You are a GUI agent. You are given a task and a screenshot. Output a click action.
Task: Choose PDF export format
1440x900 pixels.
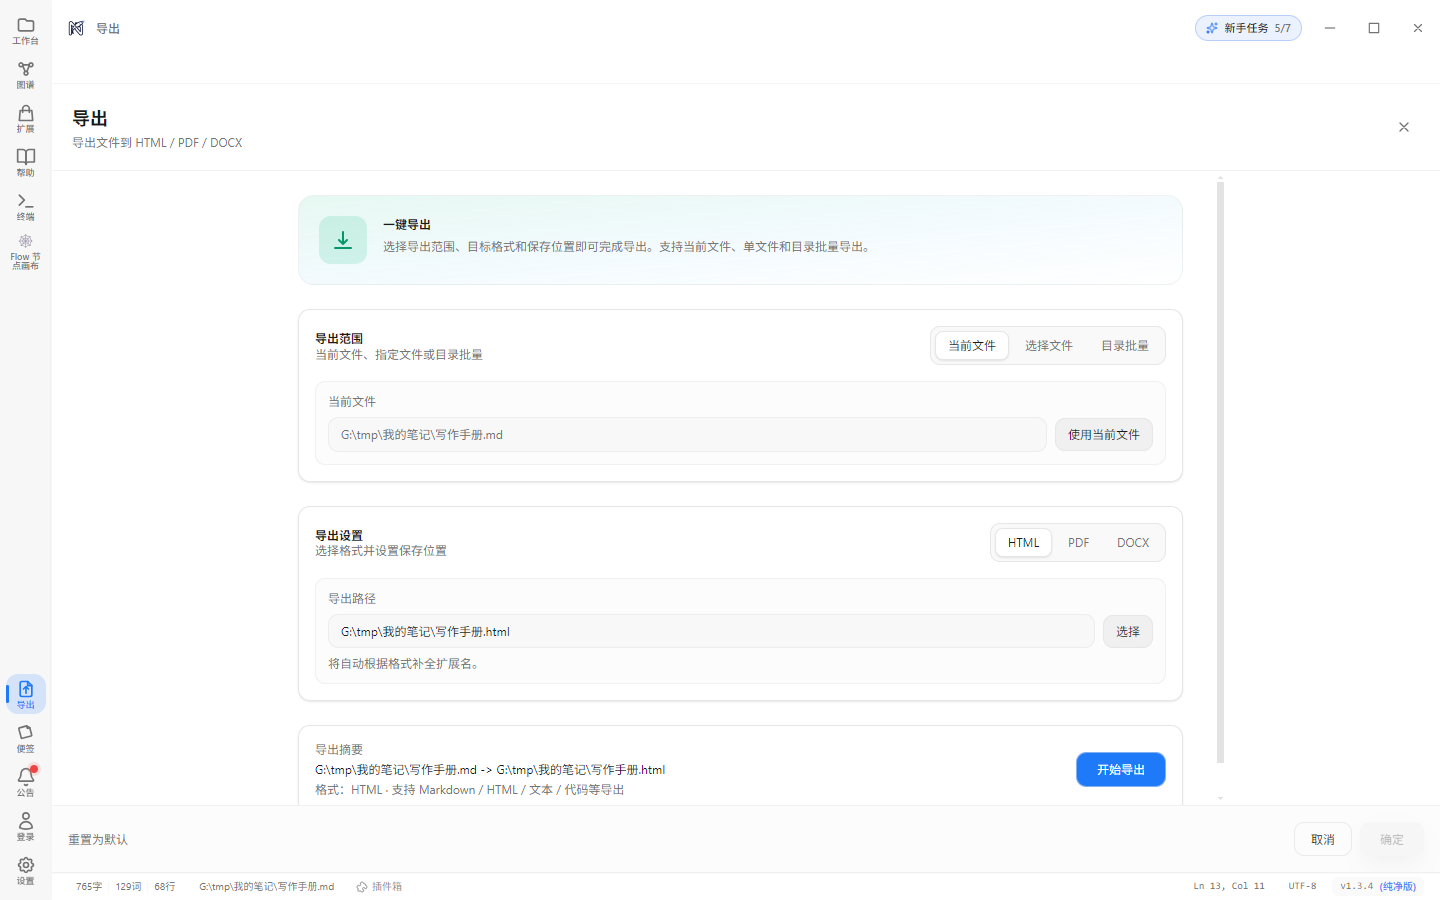(1079, 543)
